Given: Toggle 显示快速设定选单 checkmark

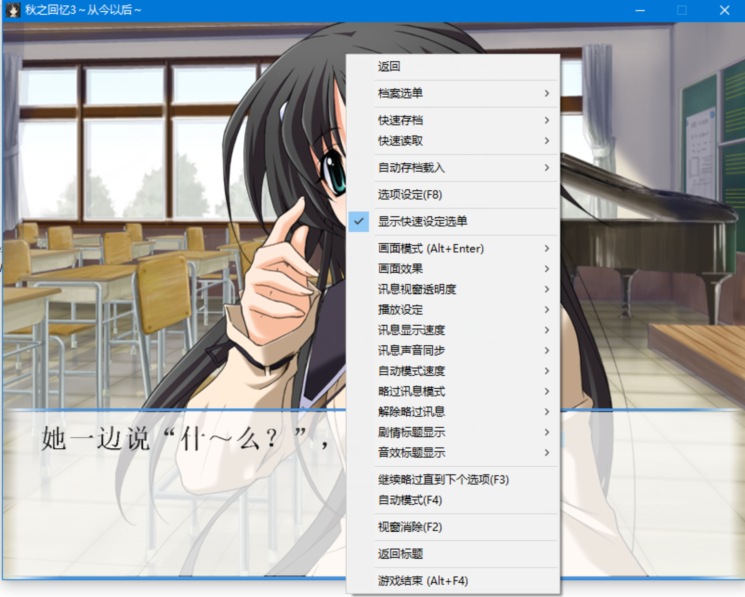Looking at the screenshot, I should (x=453, y=221).
